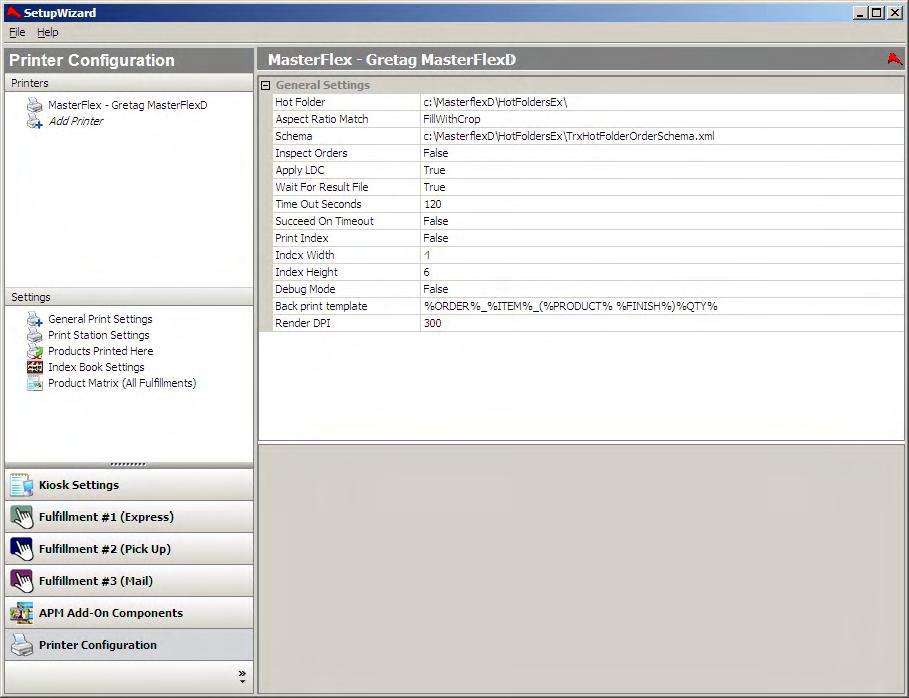
Task: Click the Products Printed Here icon
Action: 35,351
